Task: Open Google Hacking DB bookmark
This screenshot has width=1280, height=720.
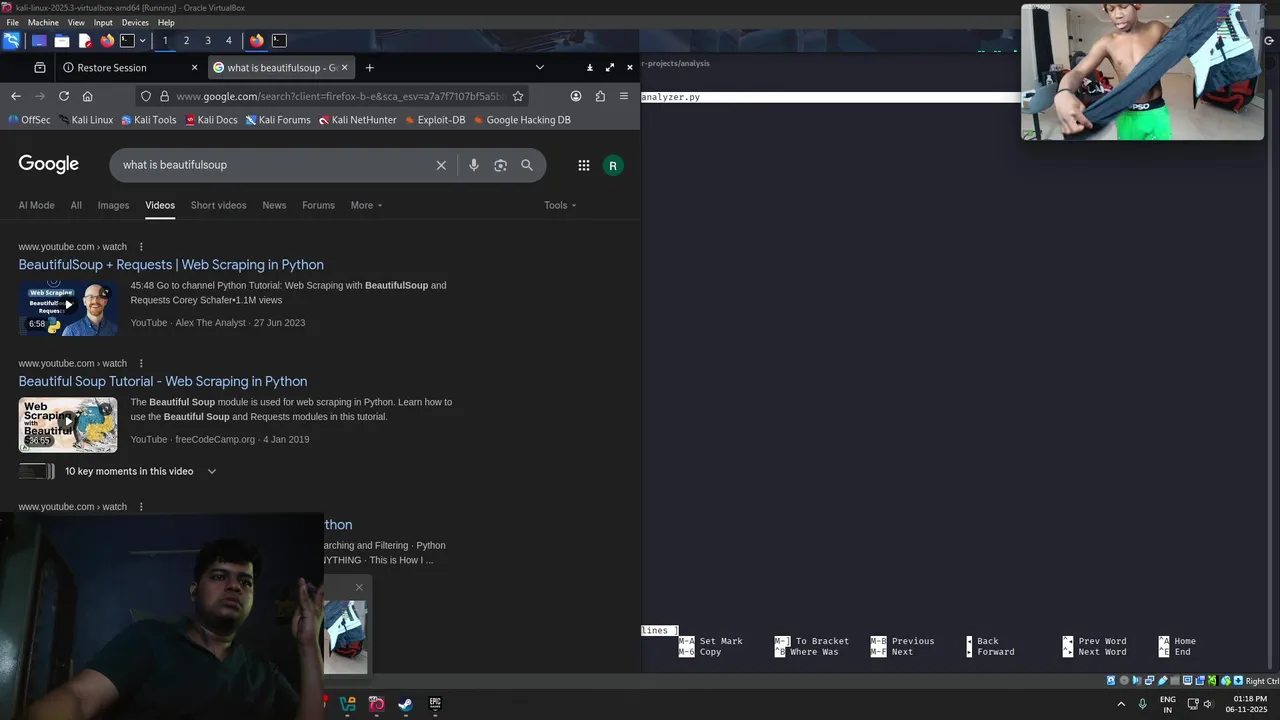Action: coord(521,120)
